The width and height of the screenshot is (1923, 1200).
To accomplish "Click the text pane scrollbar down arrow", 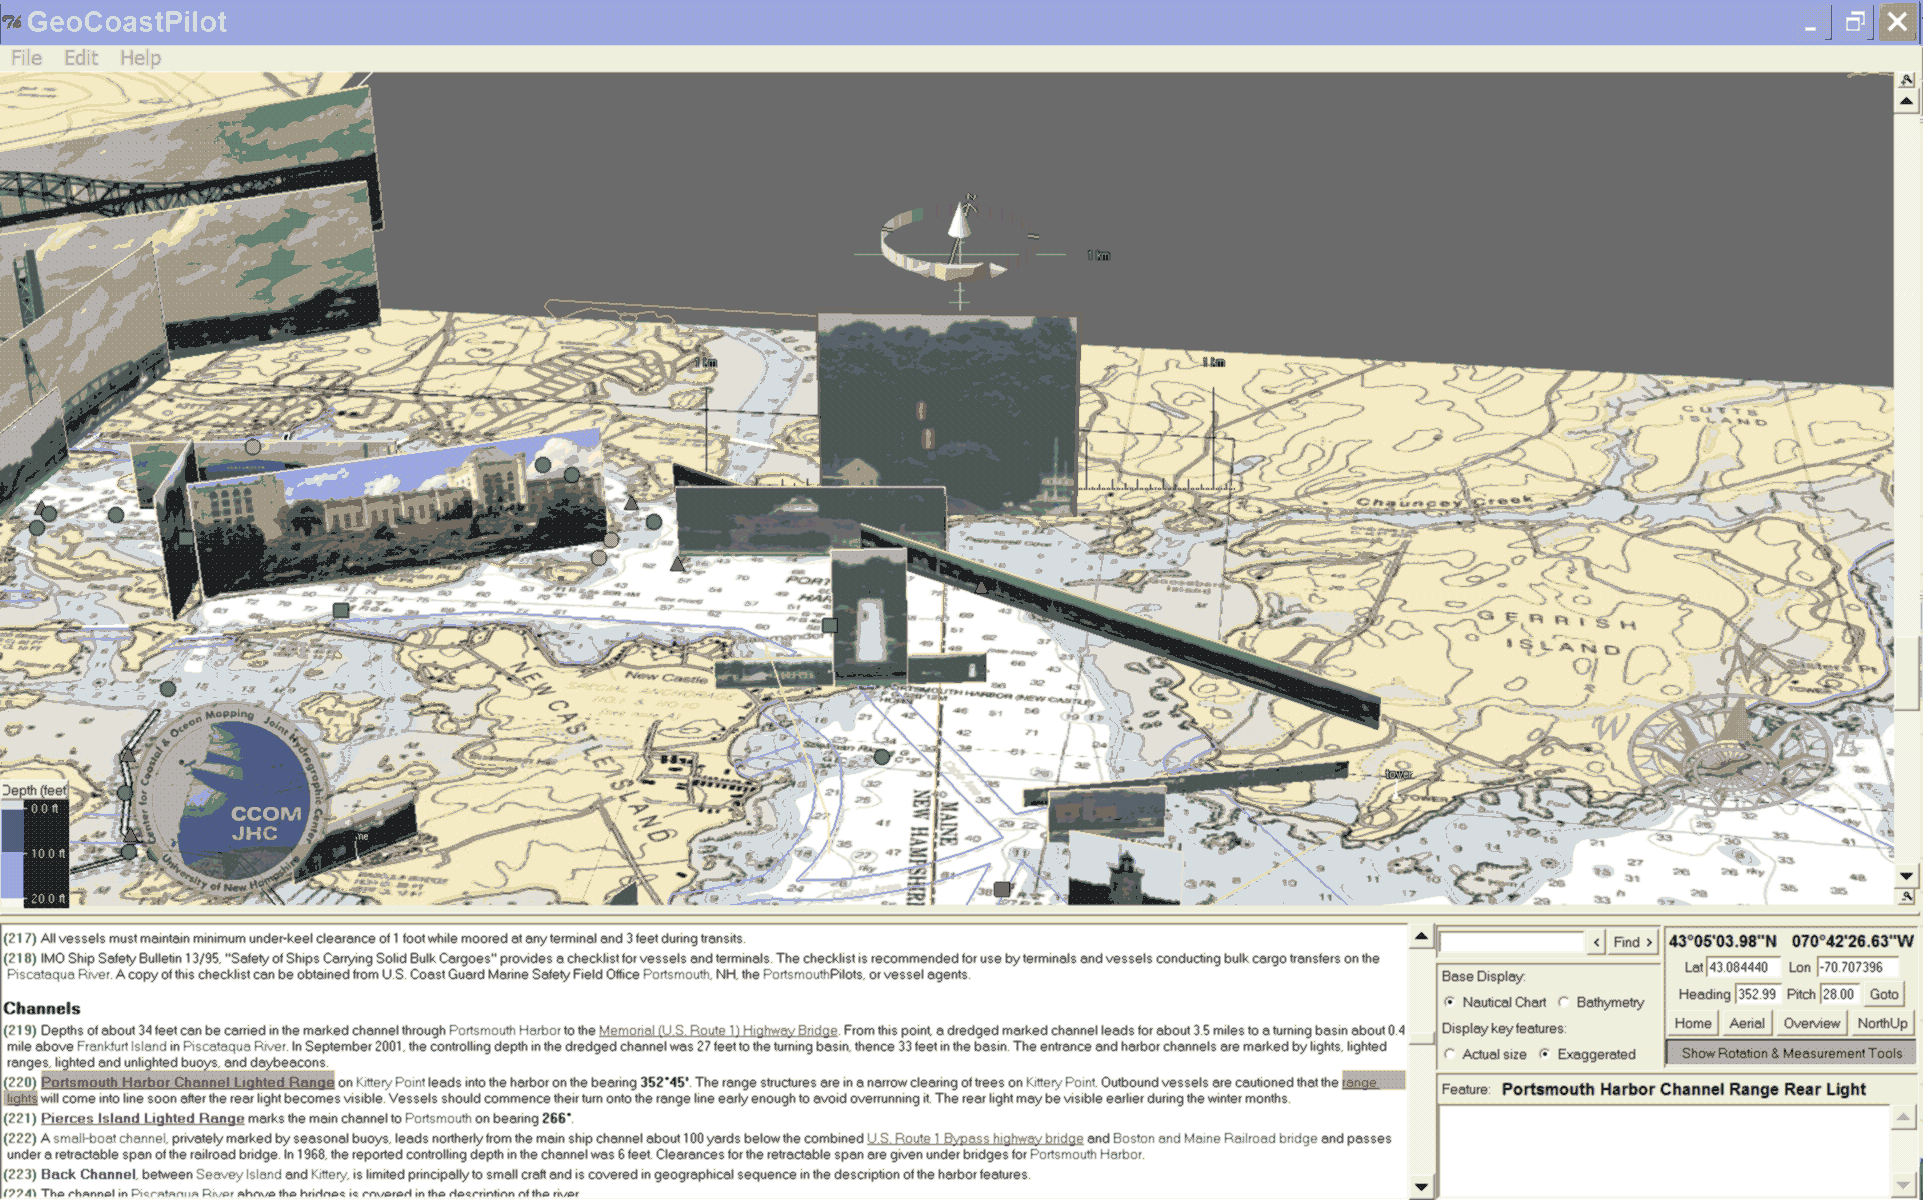I will 1421,1188.
